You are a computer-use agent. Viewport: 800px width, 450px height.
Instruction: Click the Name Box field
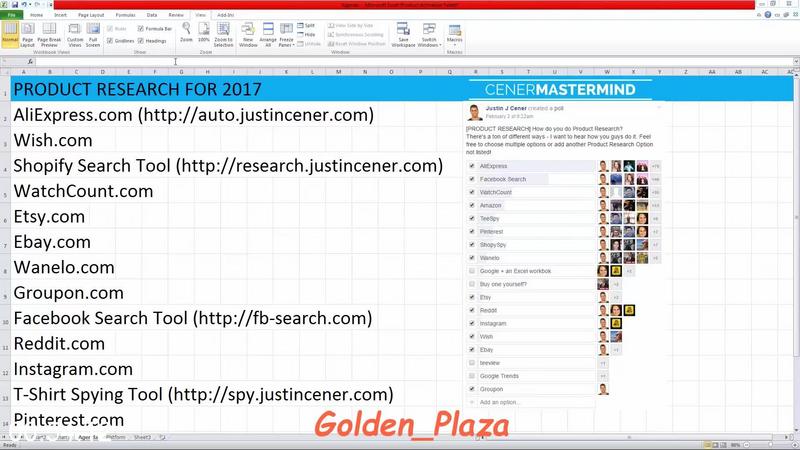click(x=11, y=62)
